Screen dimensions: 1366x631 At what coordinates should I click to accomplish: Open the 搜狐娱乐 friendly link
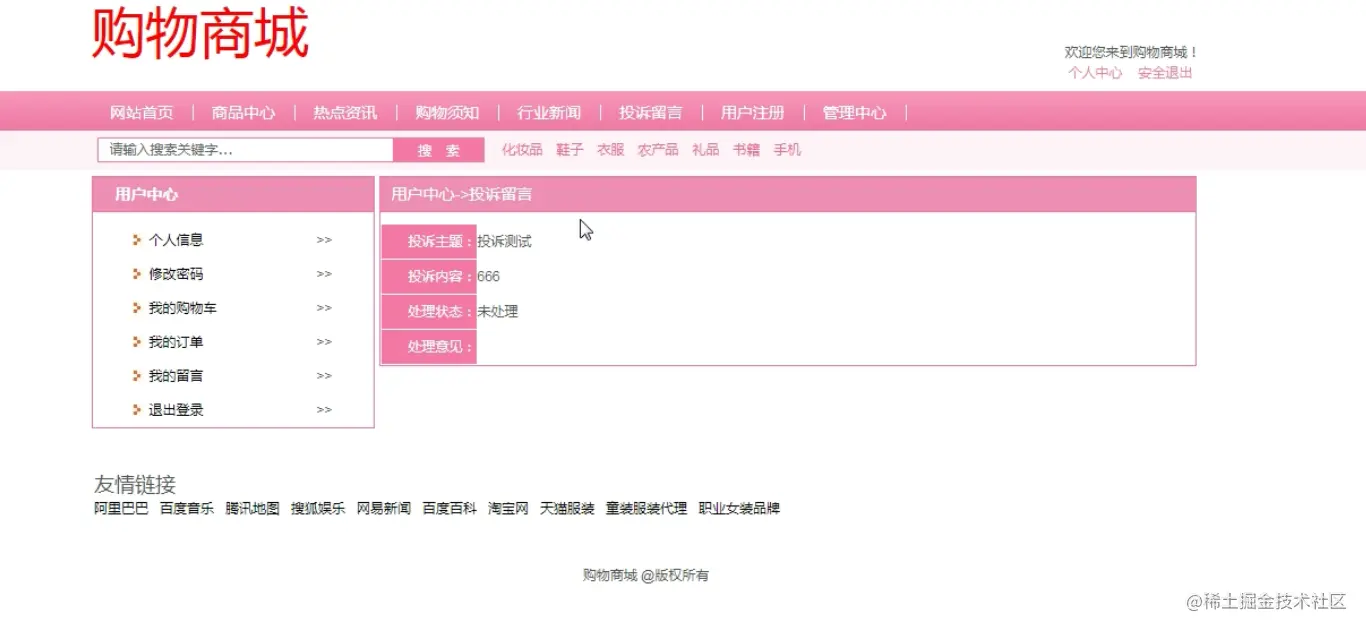coord(318,509)
